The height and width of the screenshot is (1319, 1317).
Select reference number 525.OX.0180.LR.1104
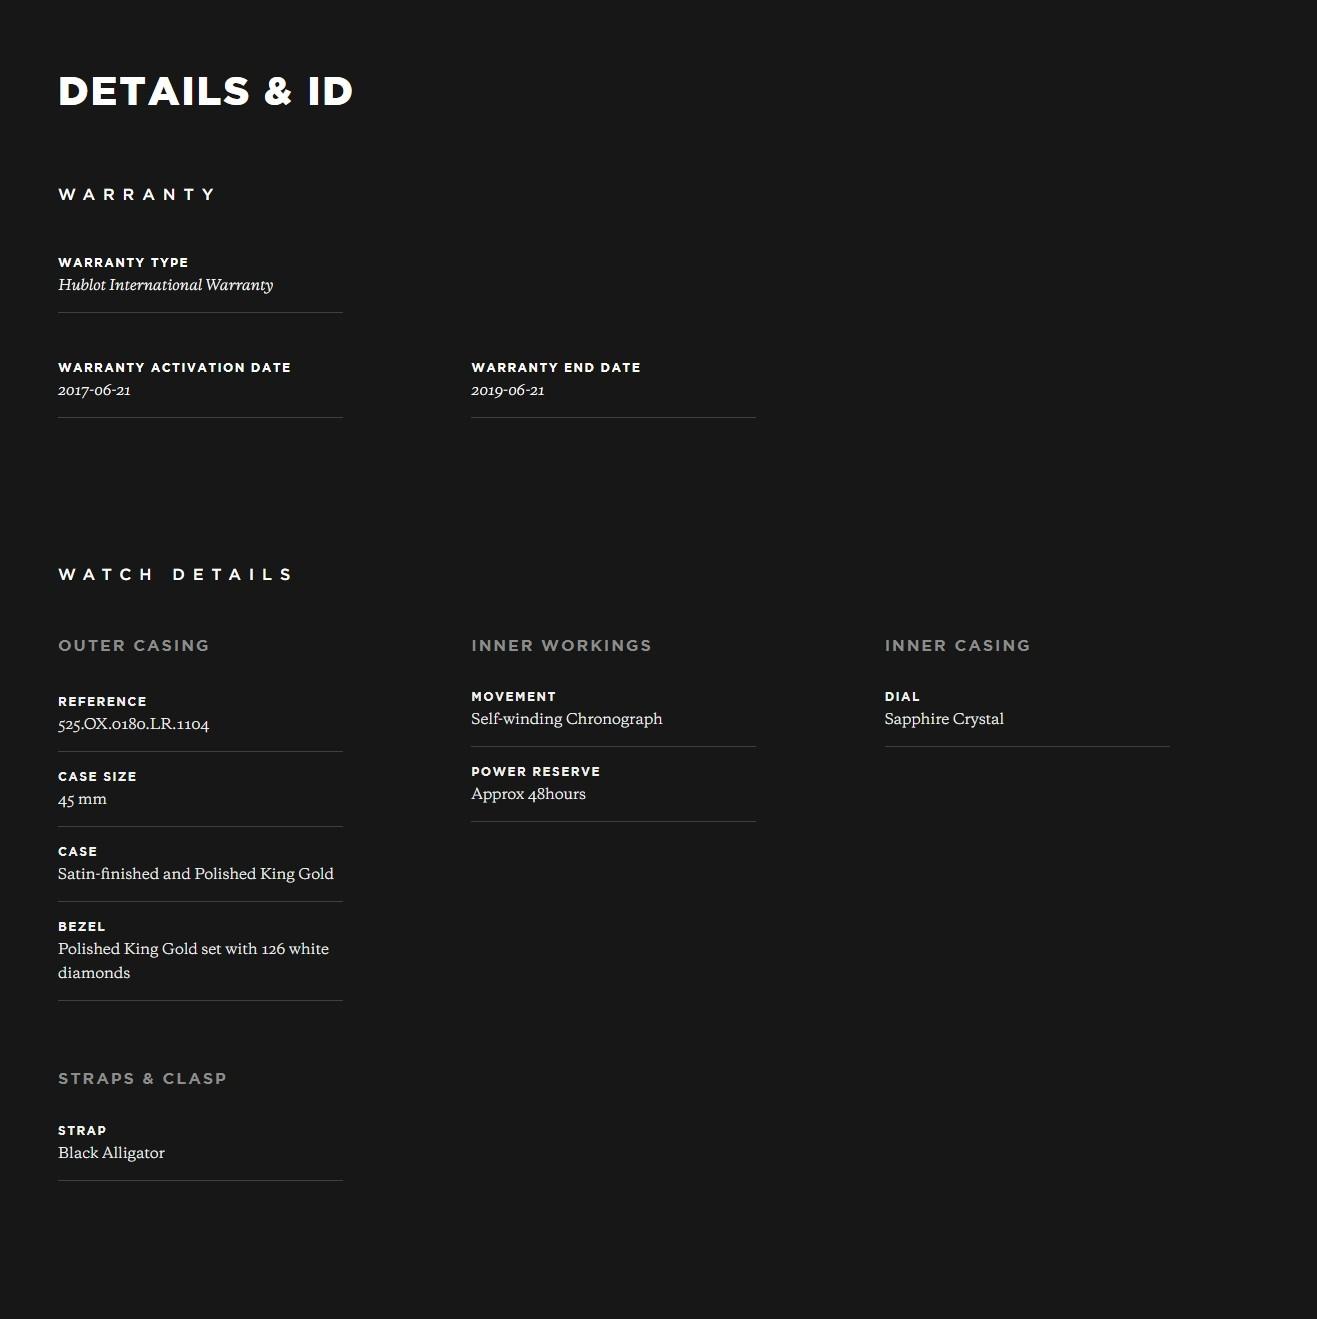tap(134, 724)
